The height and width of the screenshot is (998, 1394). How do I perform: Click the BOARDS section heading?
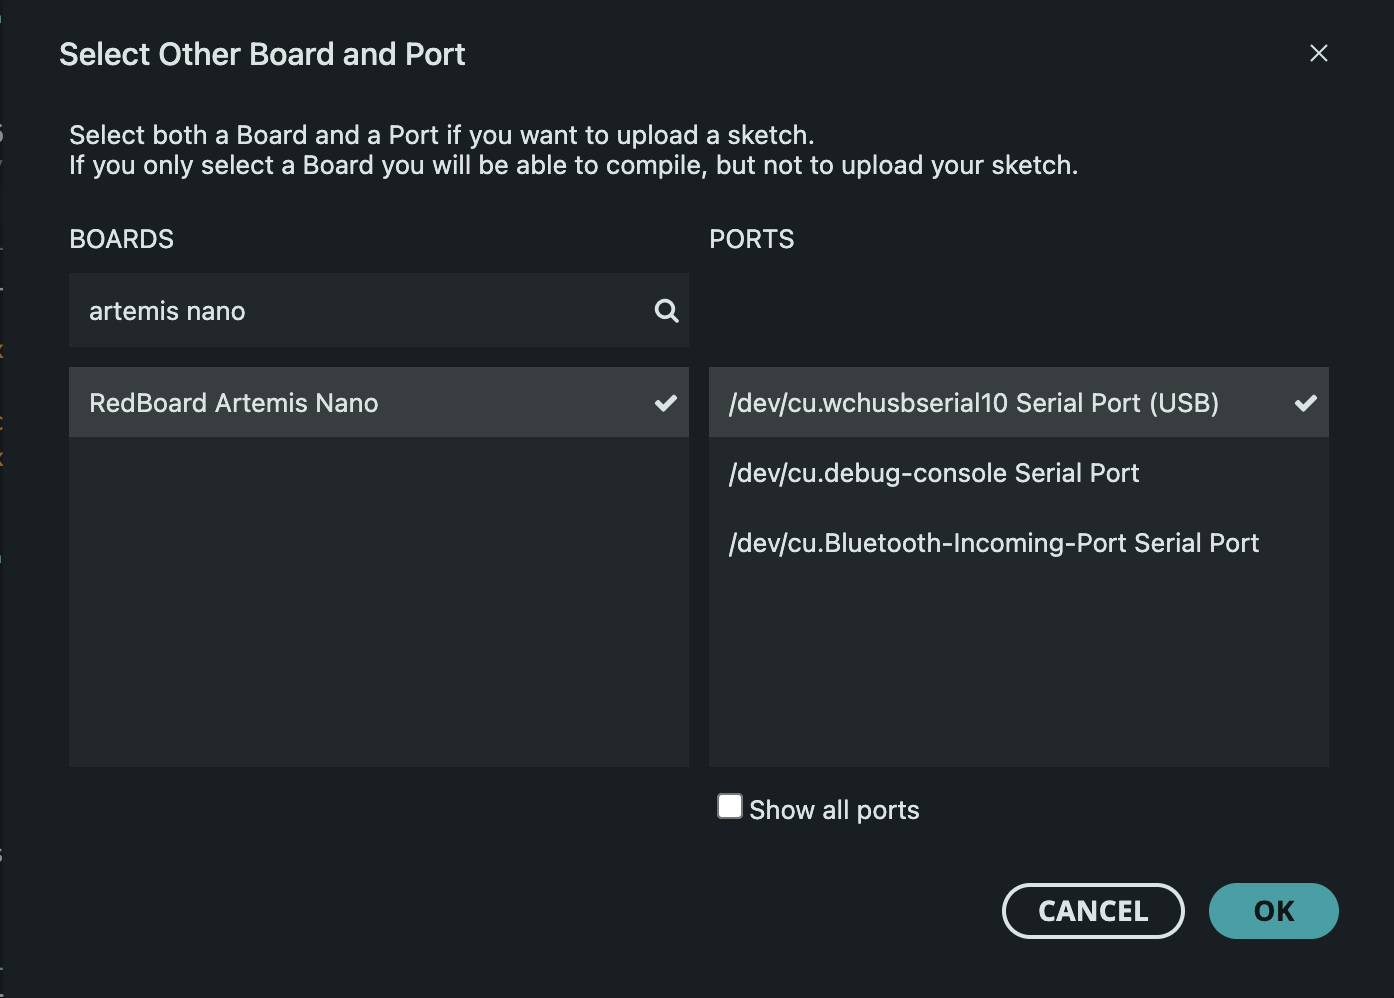[121, 239]
